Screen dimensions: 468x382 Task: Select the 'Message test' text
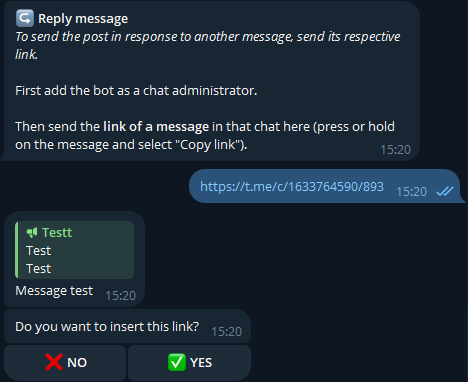click(54, 291)
